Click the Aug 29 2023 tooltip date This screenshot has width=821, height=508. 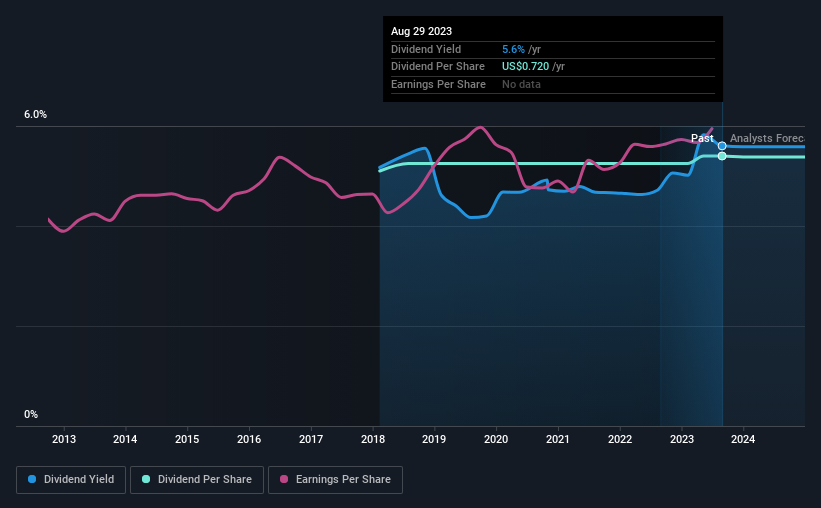[421, 31]
